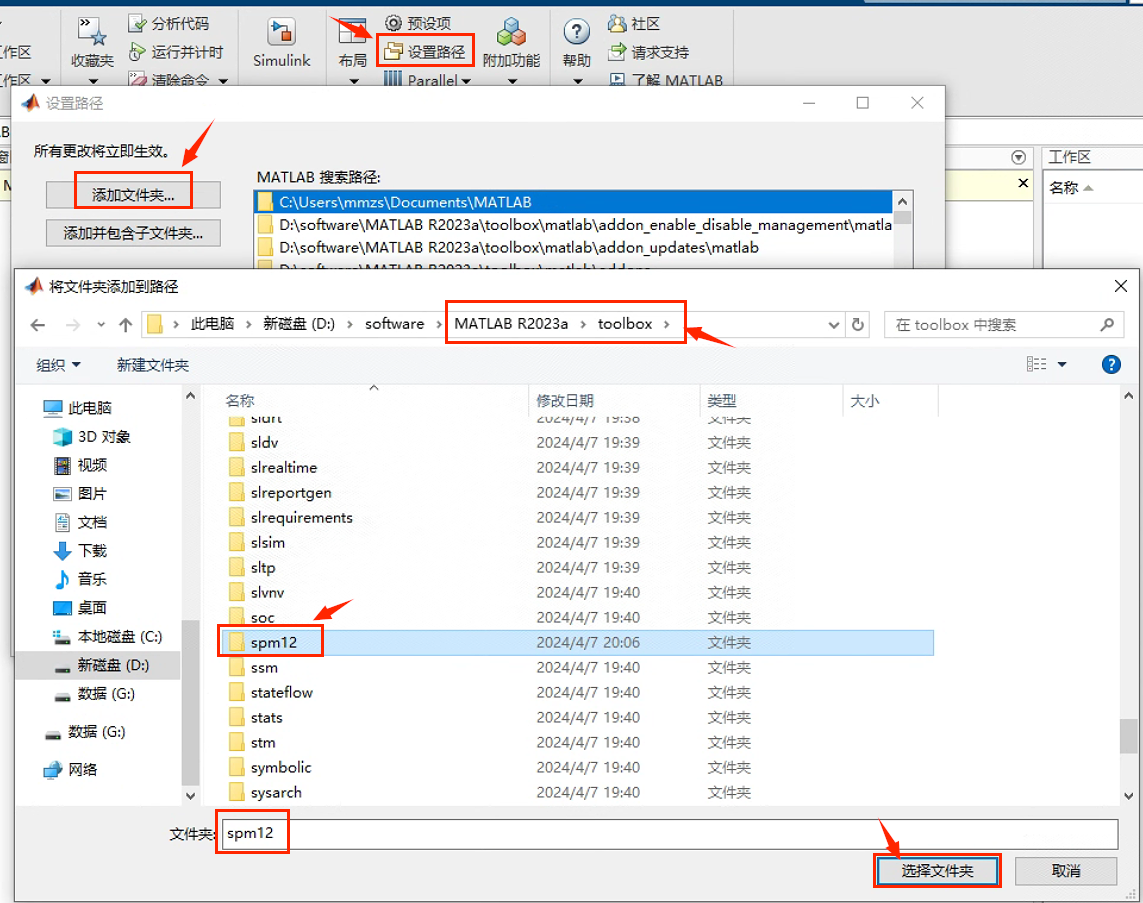Click toolbox breadcrumb segment
Image resolution: width=1143 pixels, height=903 pixels.
tap(625, 324)
